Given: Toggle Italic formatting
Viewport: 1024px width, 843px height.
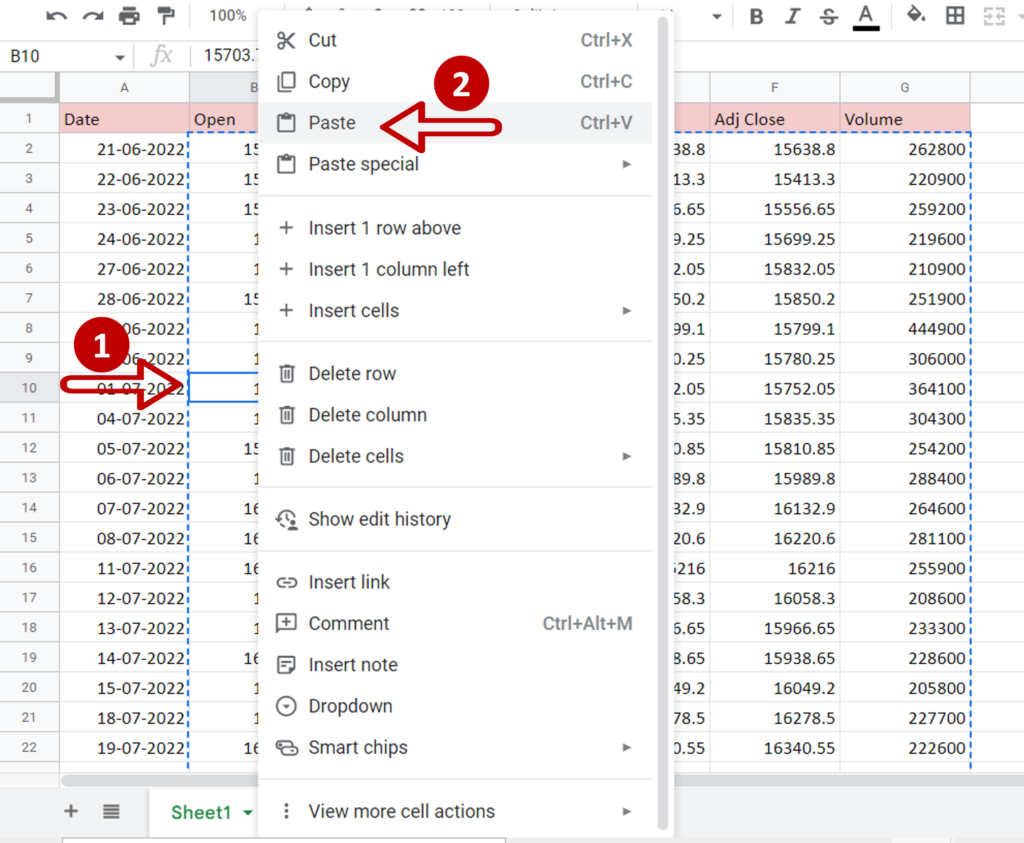Looking at the screenshot, I should click(x=792, y=16).
